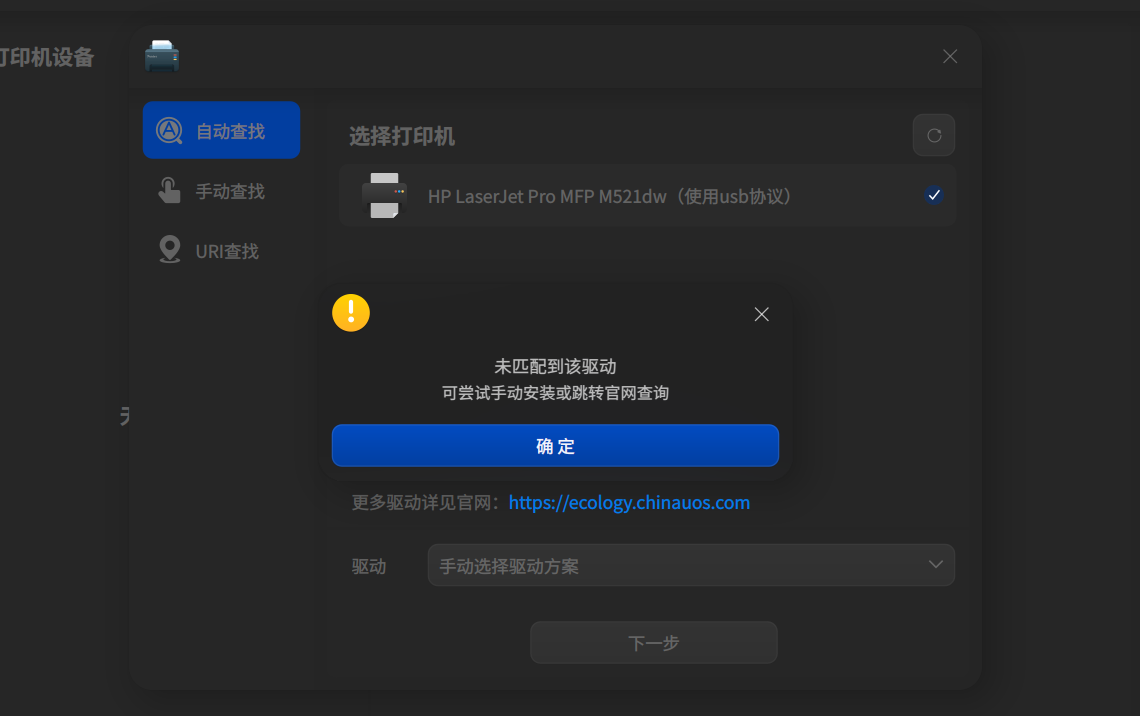The image size is (1140, 716).
Task: Click the 手动查找 hand icon
Action: point(168,190)
